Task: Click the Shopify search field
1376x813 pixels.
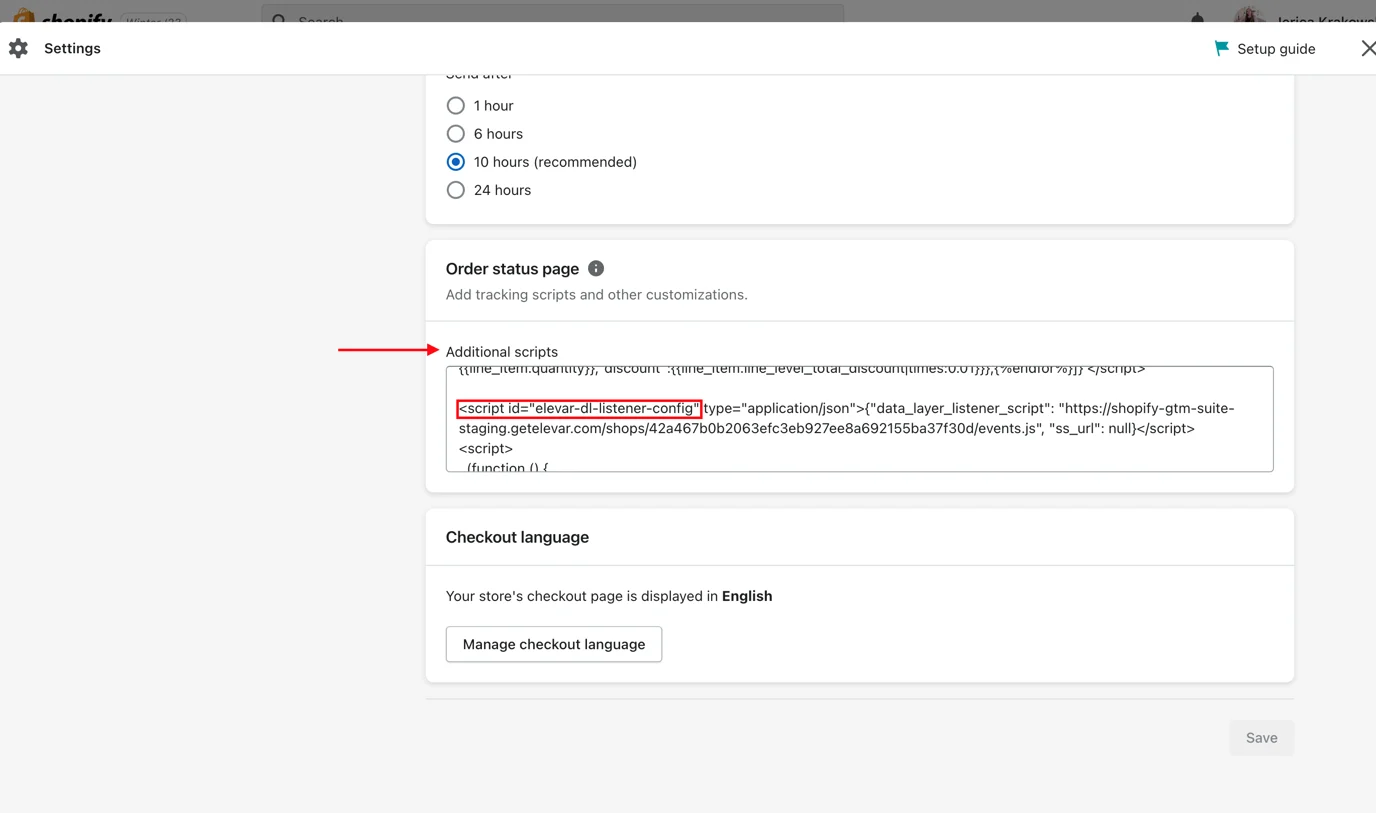Action: point(553,14)
